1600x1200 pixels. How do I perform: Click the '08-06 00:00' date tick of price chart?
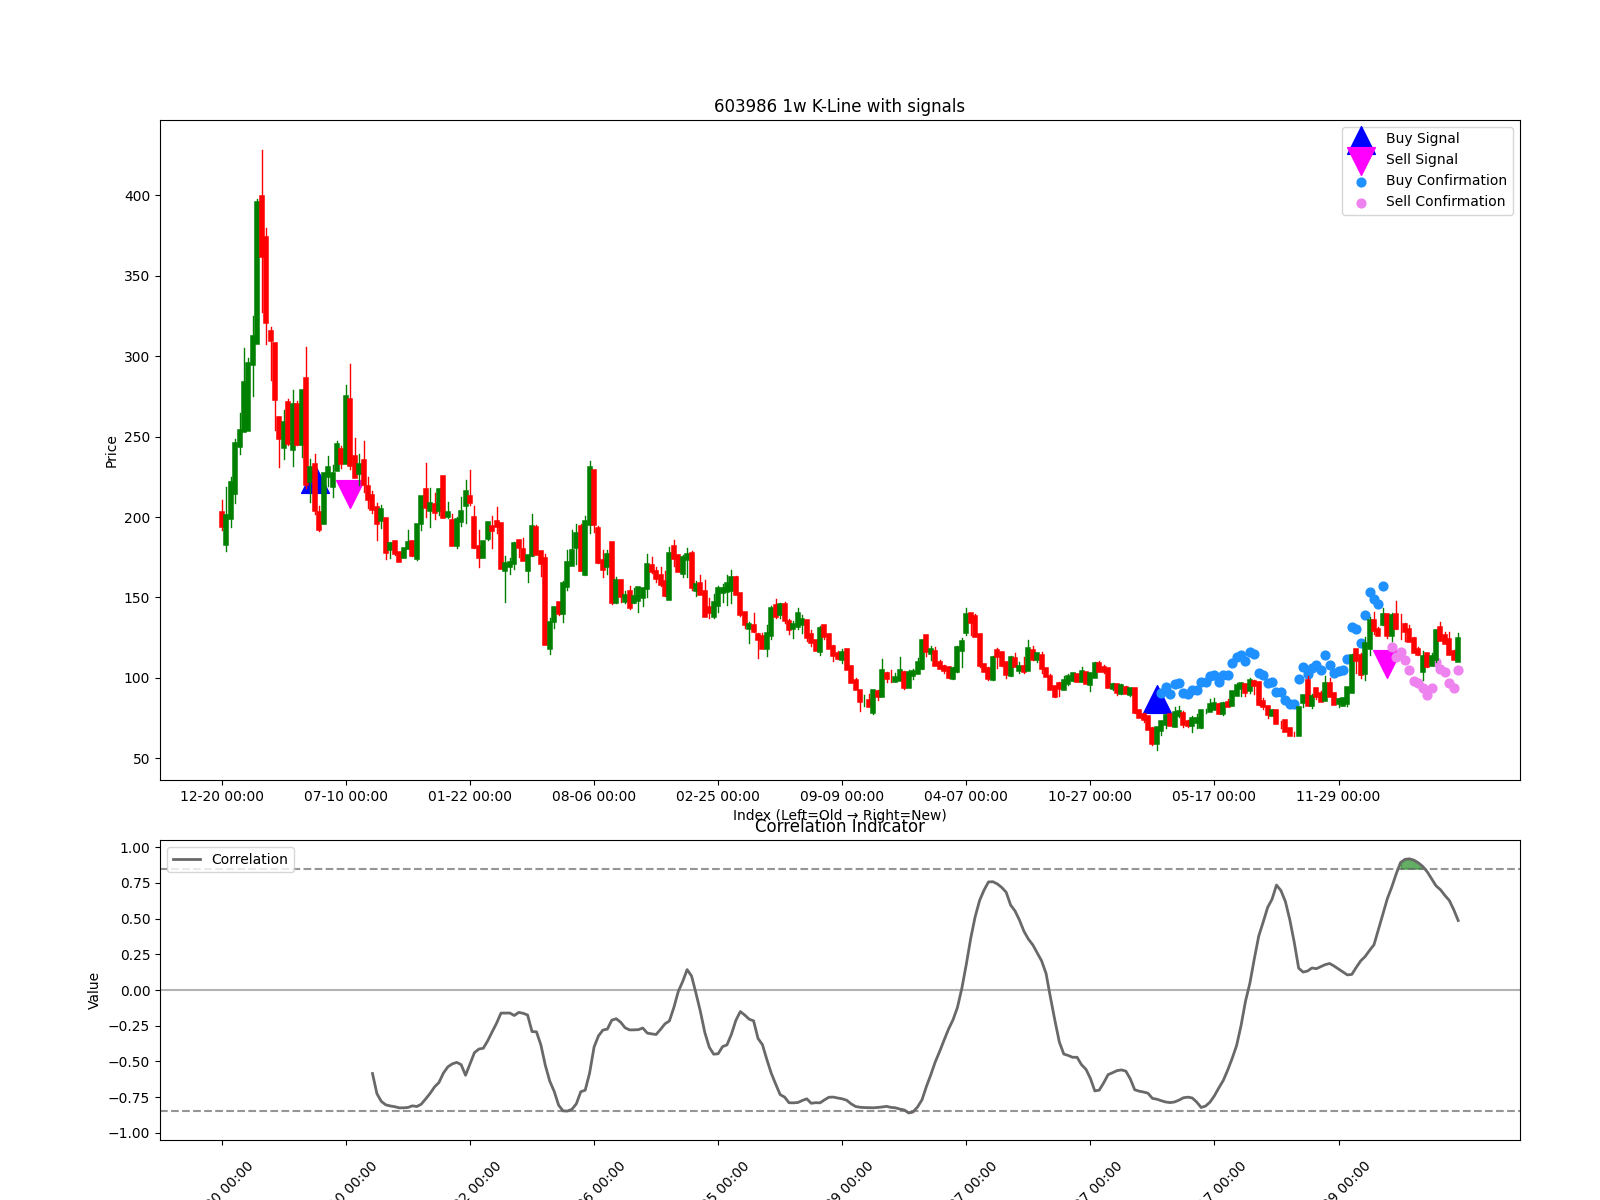click(x=594, y=797)
